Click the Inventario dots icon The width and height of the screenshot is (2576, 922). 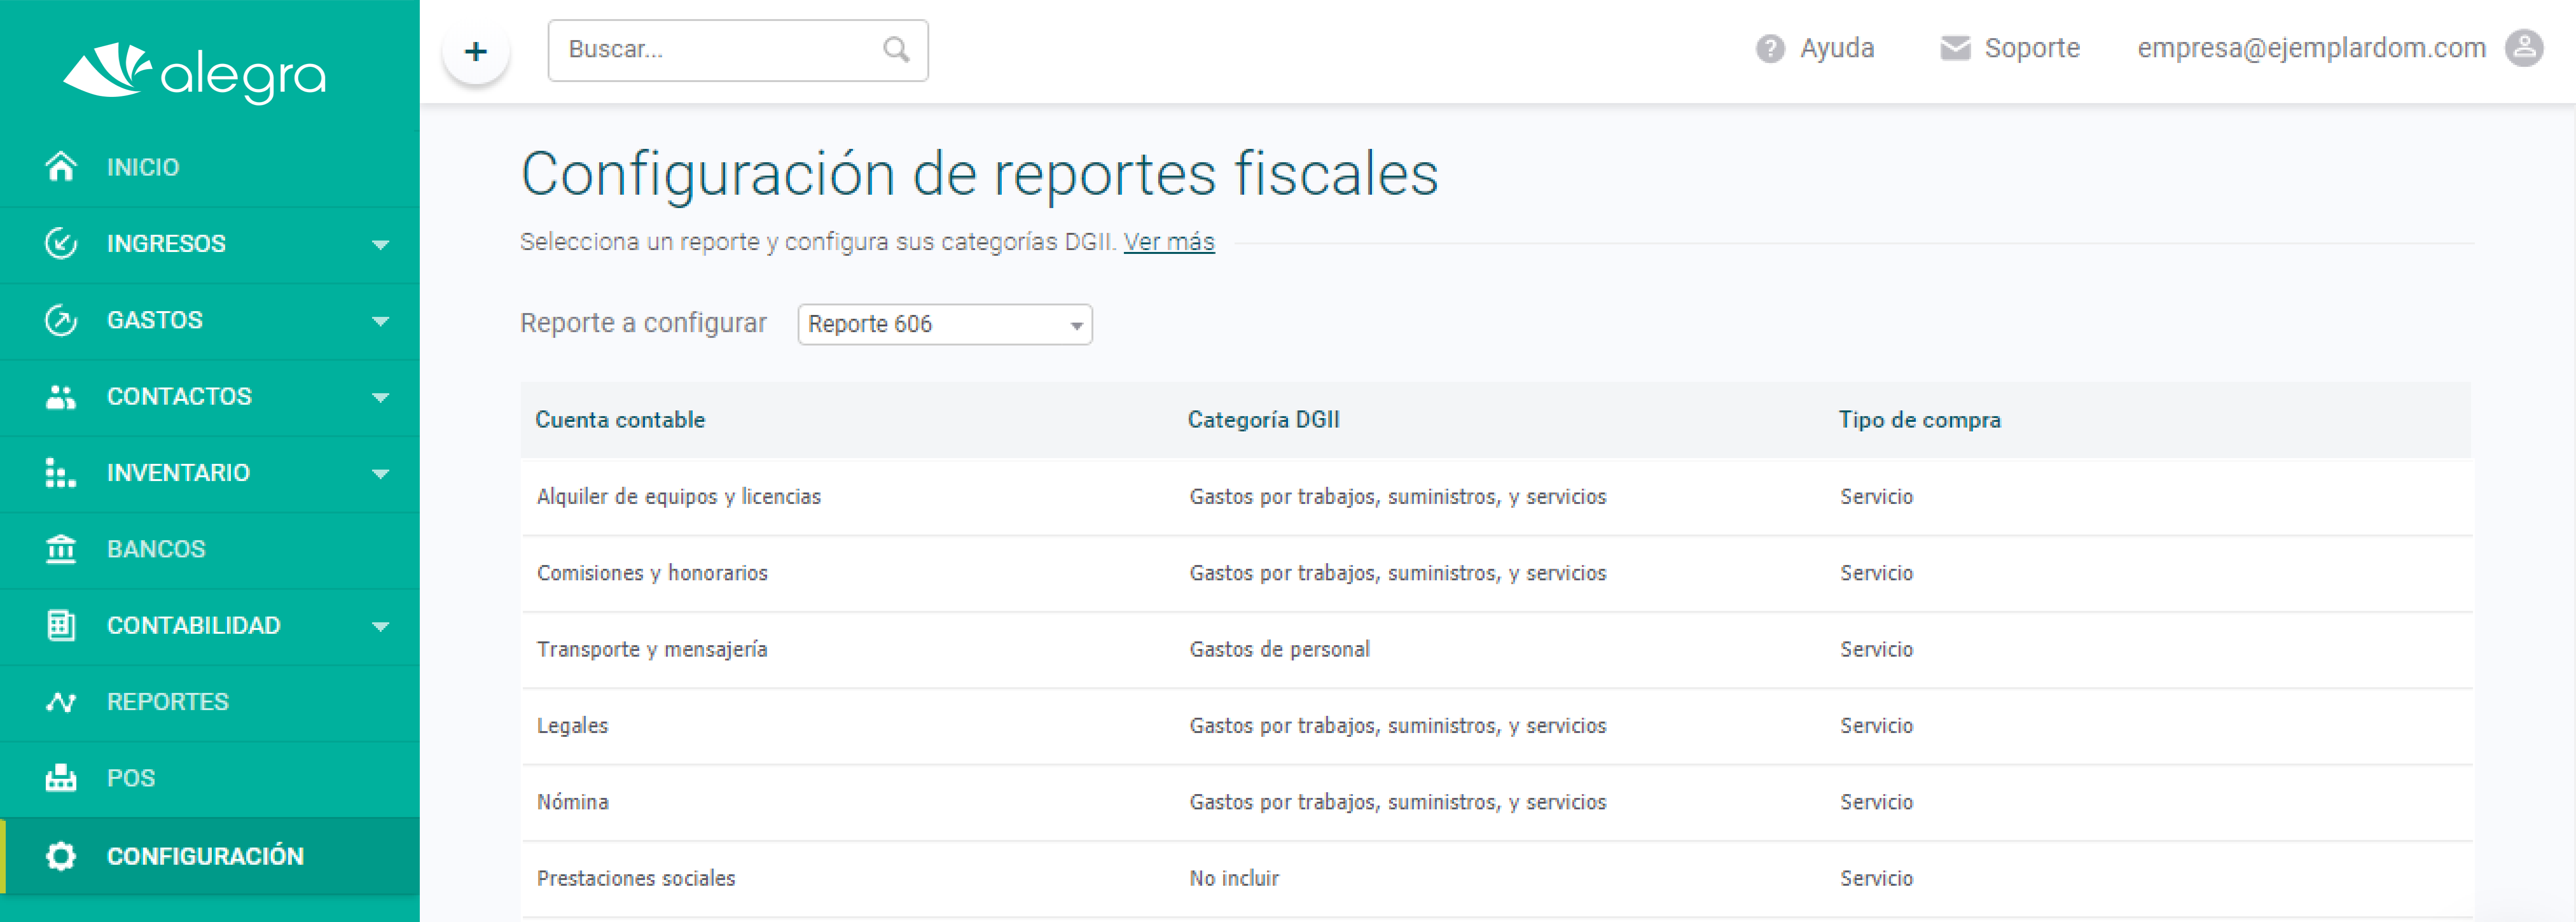point(61,473)
